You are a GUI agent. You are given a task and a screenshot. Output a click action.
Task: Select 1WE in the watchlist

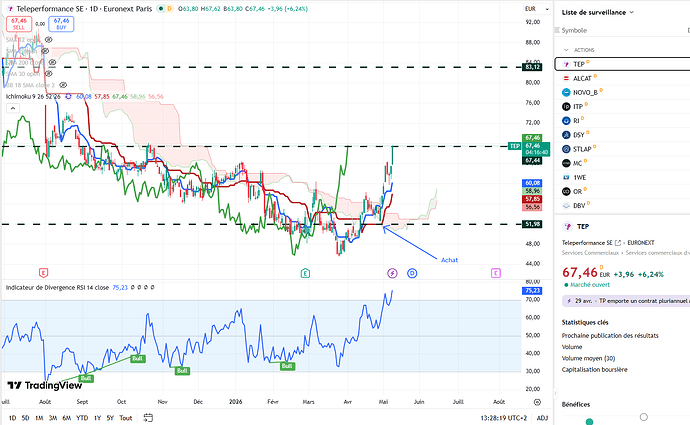[622, 177]
